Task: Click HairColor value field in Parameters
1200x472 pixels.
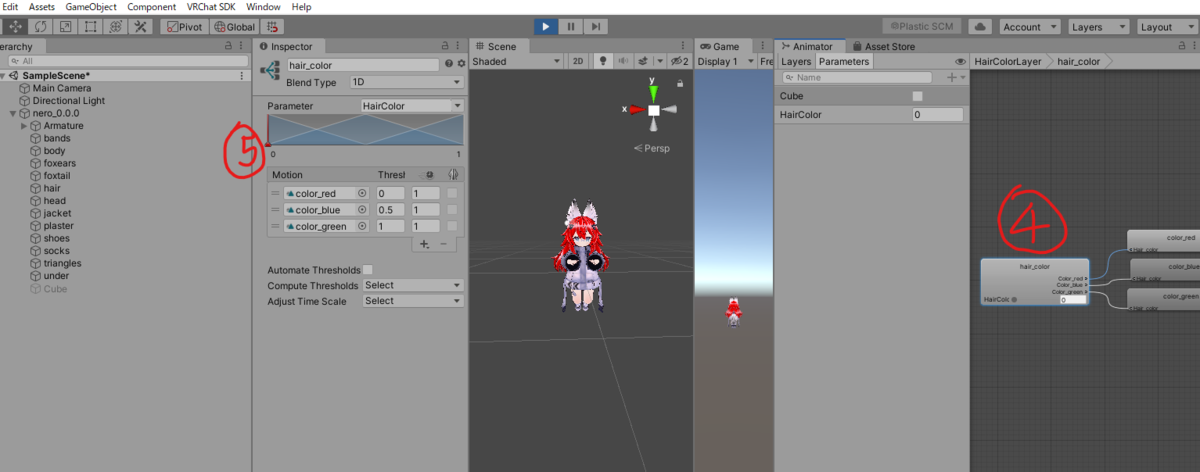Action: click(938, 116)
